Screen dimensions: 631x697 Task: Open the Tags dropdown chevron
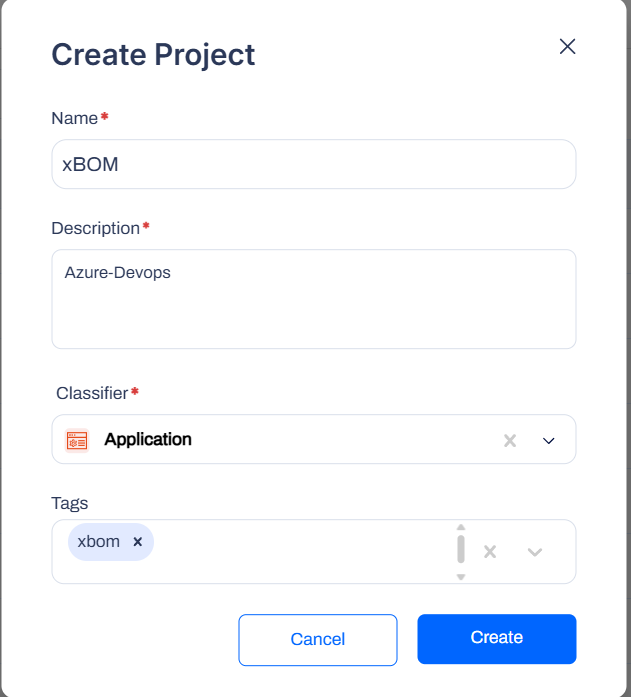[x=535, y=552]
